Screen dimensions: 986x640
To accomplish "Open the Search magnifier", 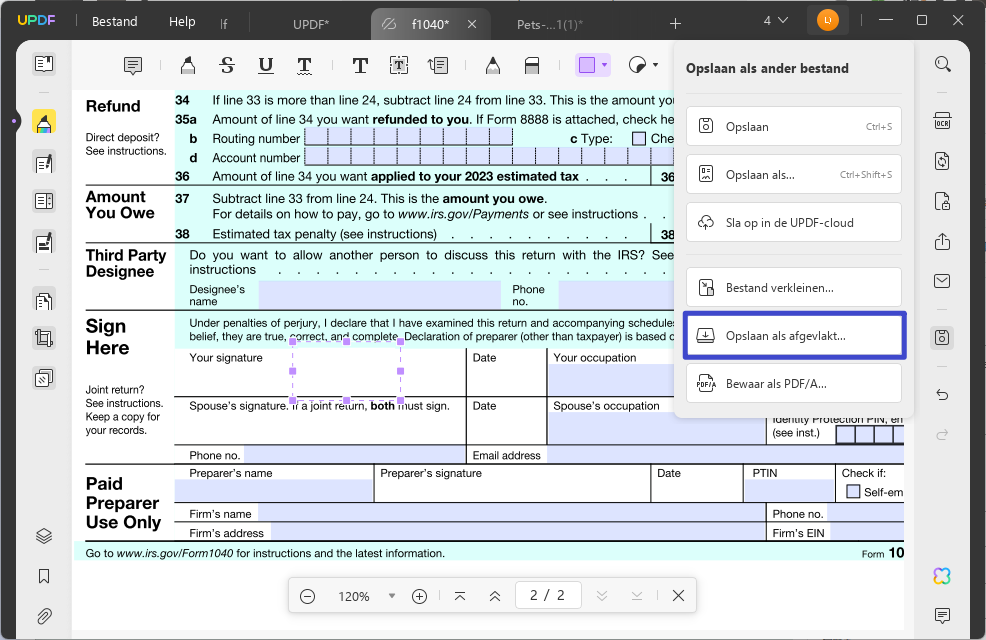I will 942,64.
